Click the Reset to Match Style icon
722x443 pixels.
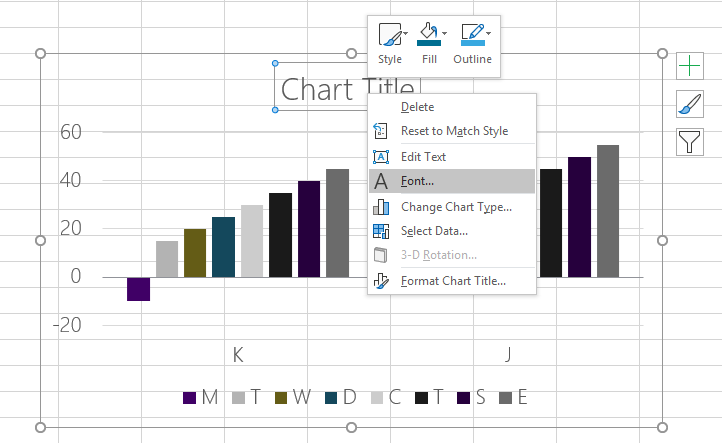pyautogui.click(x=380, y=131)
